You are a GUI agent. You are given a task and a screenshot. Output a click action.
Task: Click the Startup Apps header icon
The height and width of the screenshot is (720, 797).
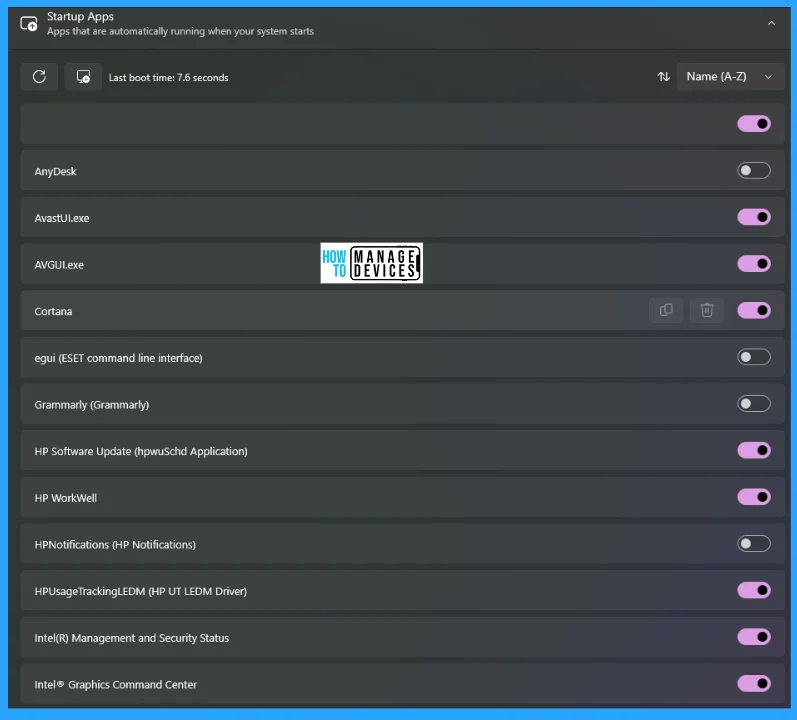[x=29, y=24]
